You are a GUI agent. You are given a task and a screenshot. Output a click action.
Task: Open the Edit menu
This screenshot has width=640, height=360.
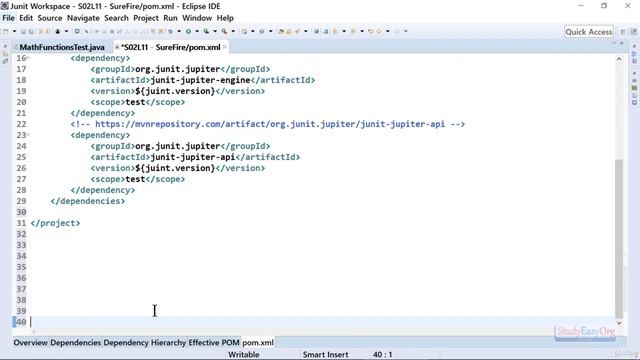26,18
